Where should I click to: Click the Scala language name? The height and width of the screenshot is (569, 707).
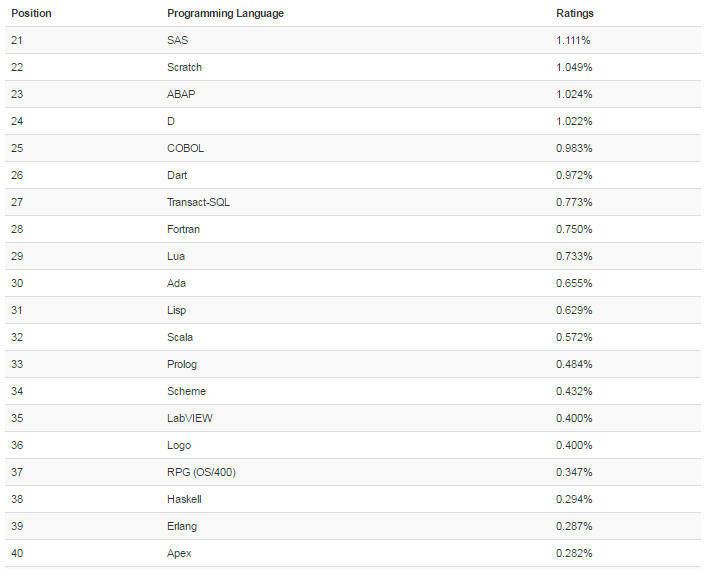tap(180, 337)
